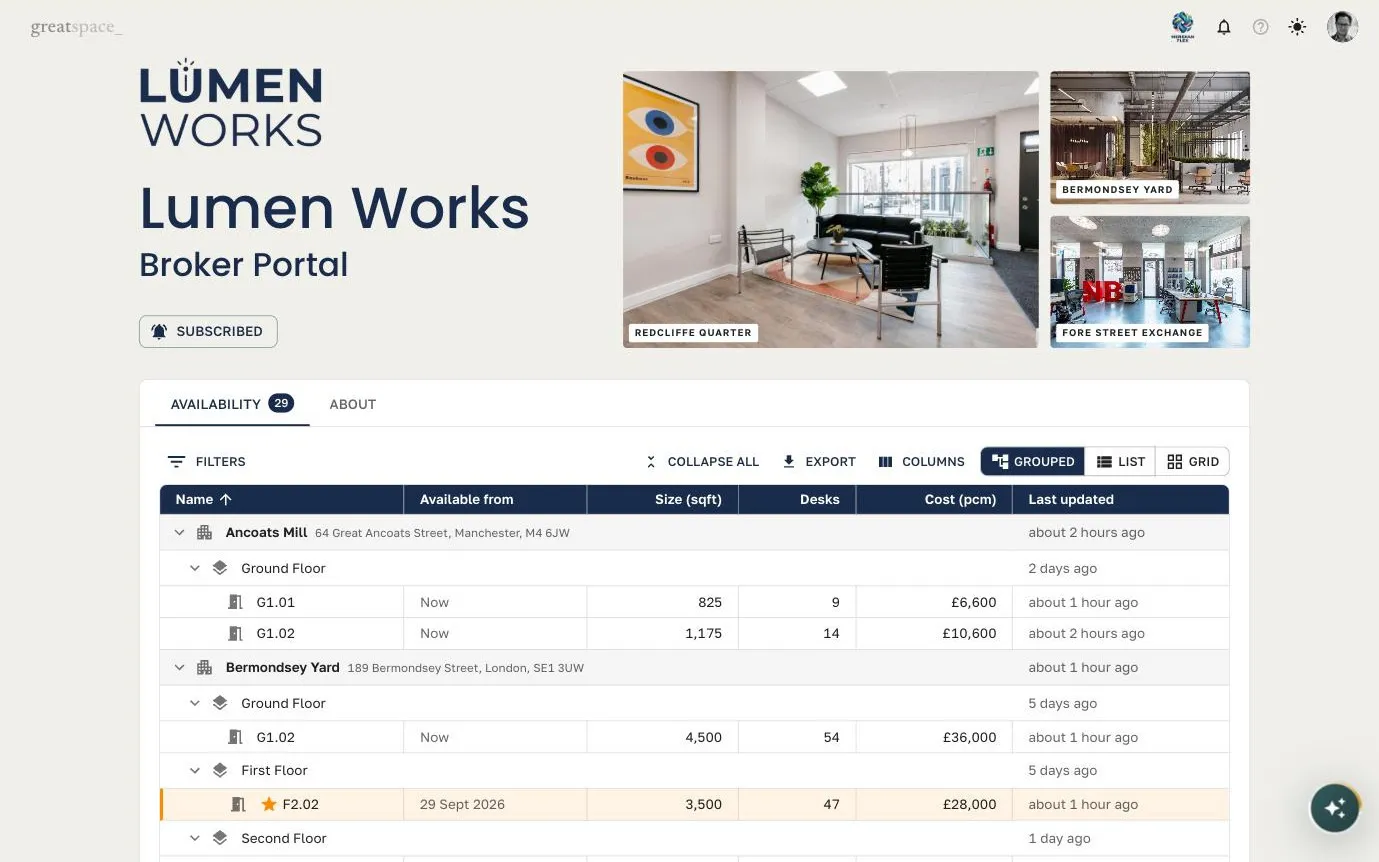Export the availability table
This screenshot has height=862, width=1379.
(x=819, y=462)
